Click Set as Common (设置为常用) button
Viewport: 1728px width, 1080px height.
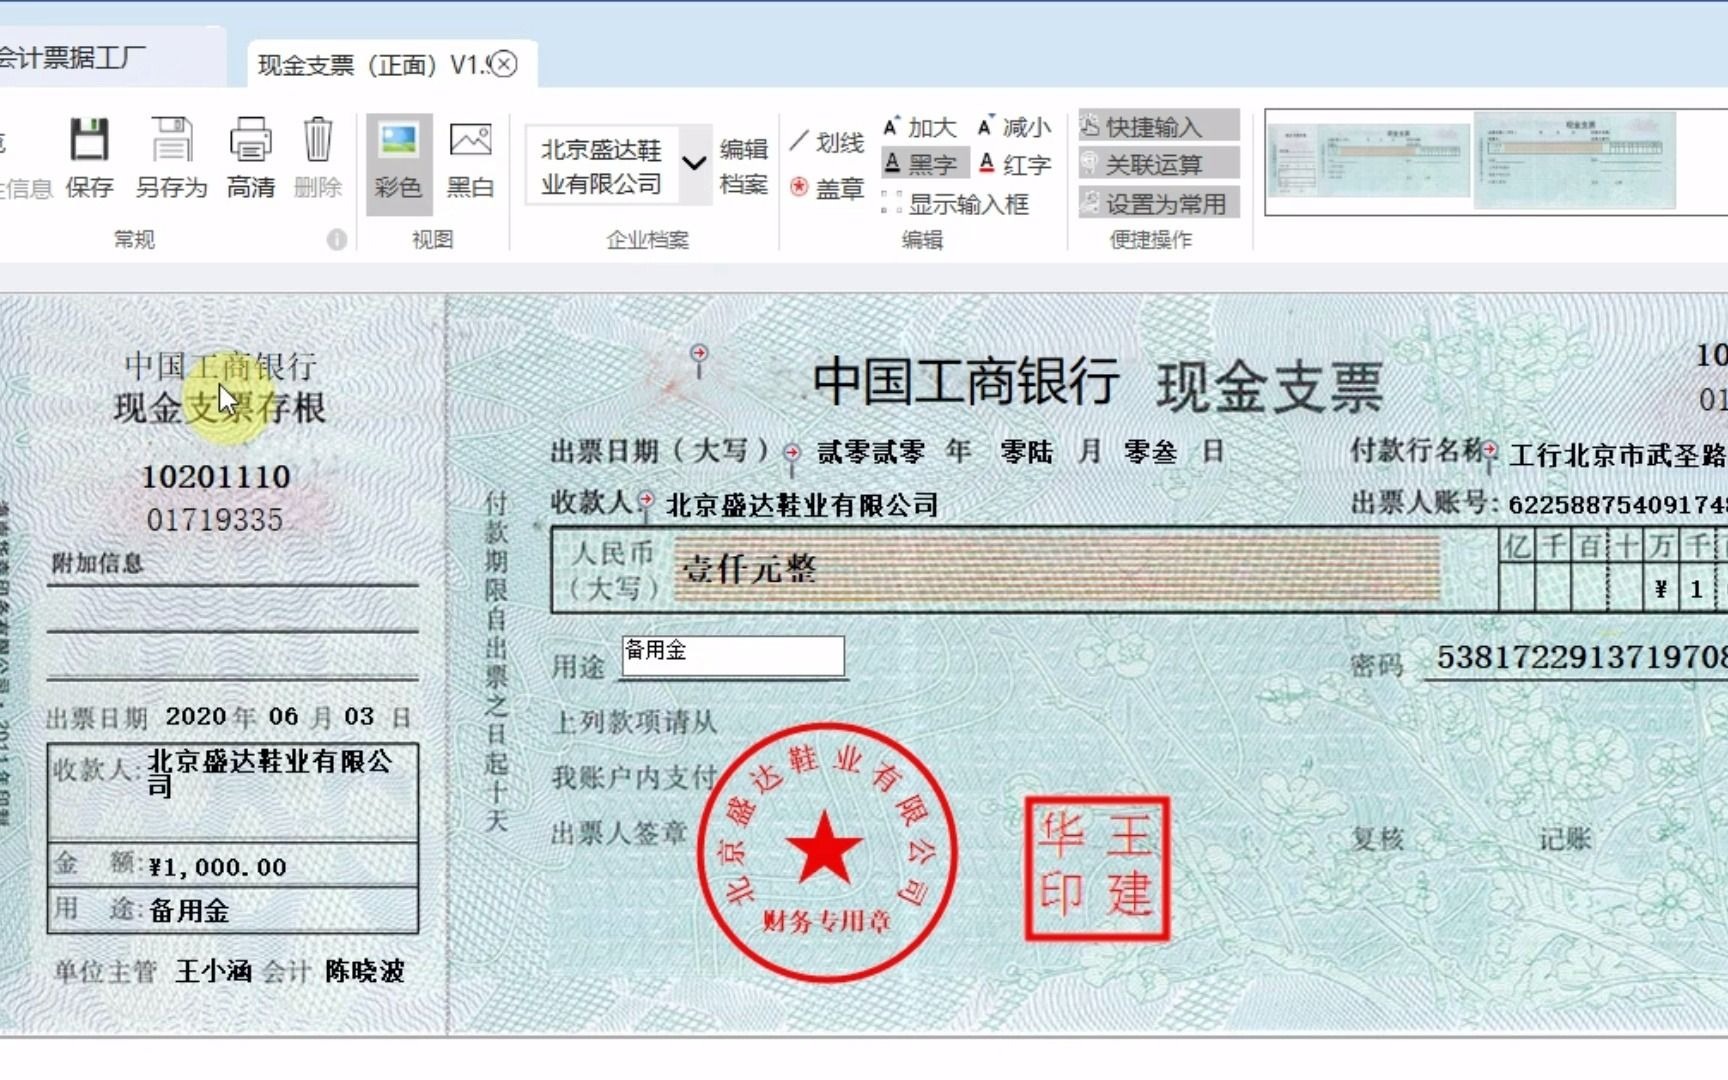click(x=1158, y=203)
